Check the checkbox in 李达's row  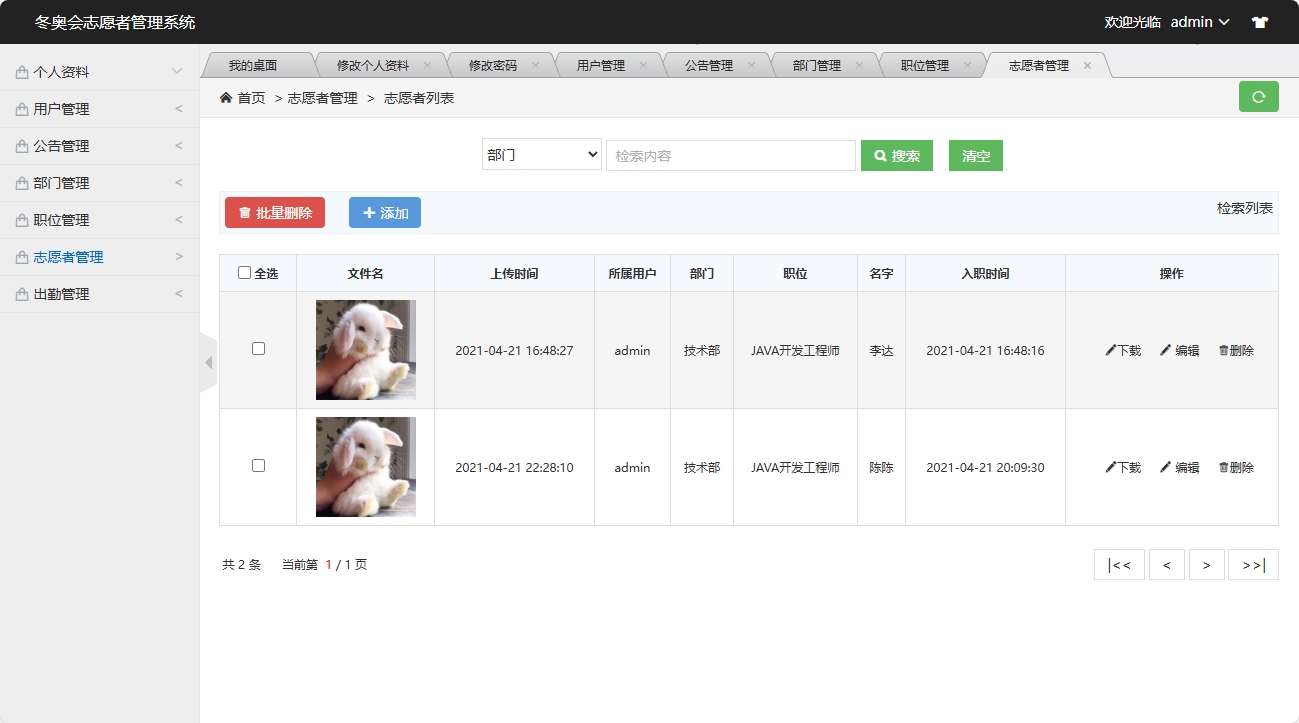tap(258, 349)
